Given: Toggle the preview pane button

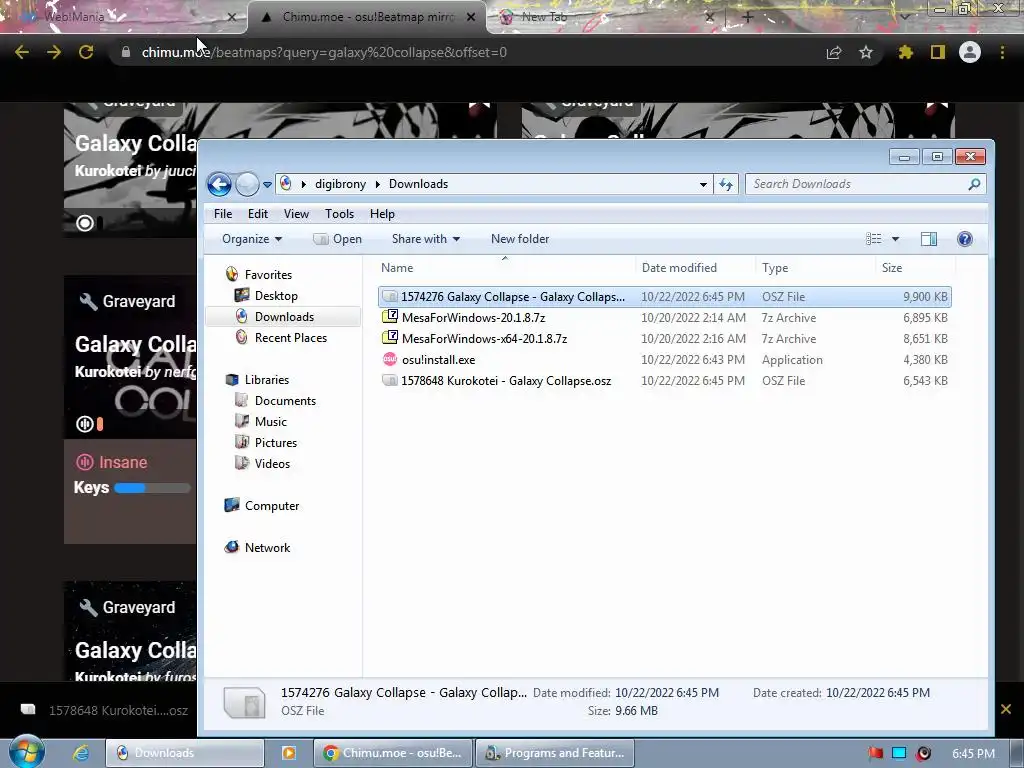Looking at the screenshot, I should (929, 239).
